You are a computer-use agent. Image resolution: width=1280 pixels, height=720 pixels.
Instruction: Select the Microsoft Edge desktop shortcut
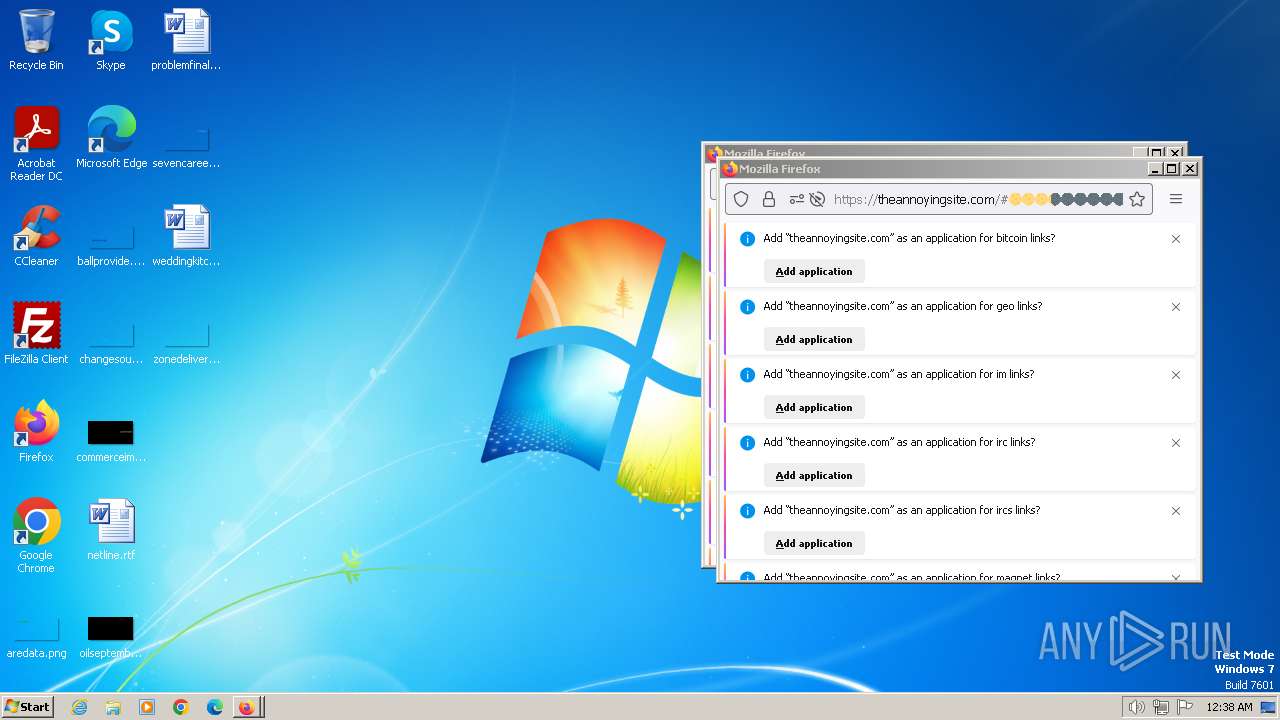(111, 137)
